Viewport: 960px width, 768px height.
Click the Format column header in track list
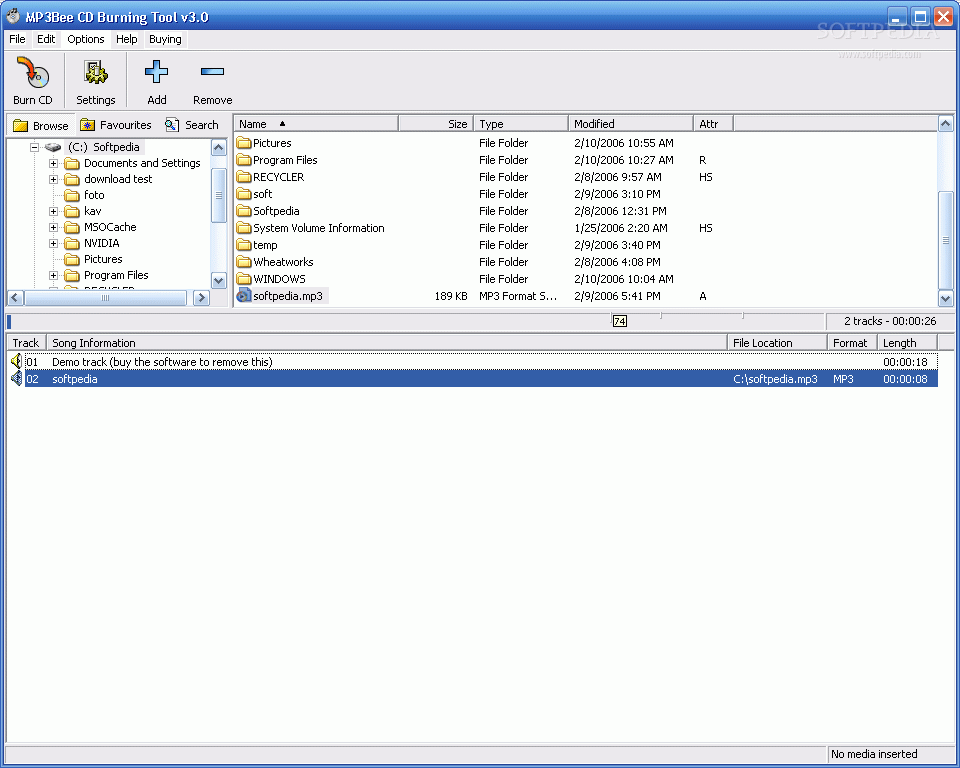click(x=852, y=343)
